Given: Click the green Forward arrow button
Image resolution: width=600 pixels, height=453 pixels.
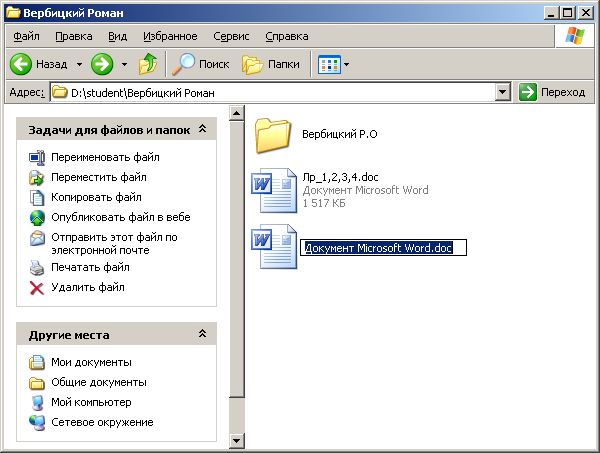Looking at the screenshot, I should pos(102,64).
